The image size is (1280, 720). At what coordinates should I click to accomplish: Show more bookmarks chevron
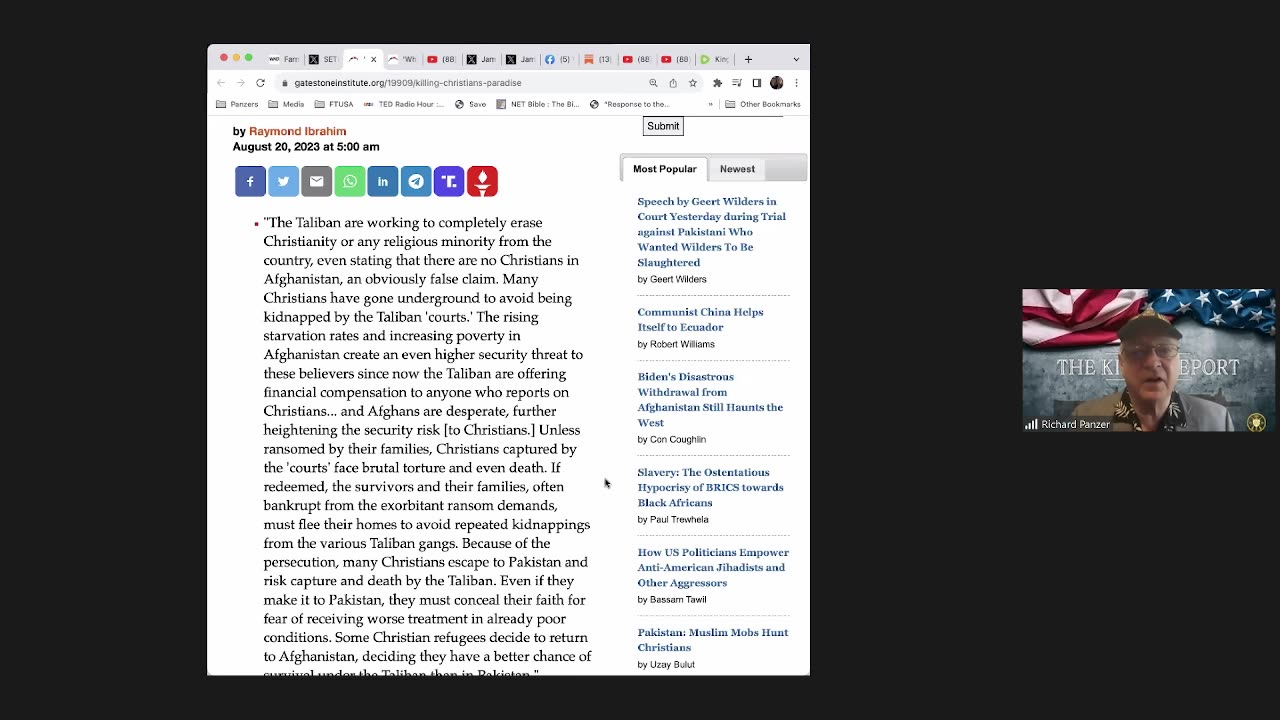711,104
